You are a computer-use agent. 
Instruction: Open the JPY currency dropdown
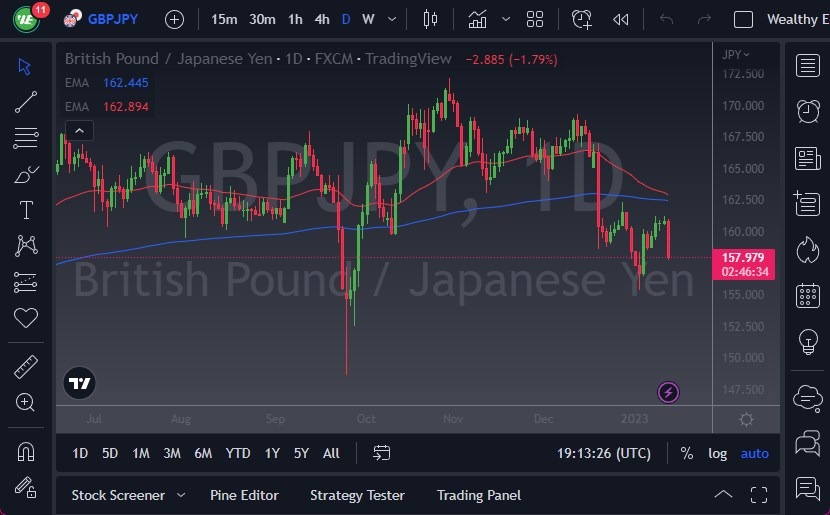[x=736, y=54]
